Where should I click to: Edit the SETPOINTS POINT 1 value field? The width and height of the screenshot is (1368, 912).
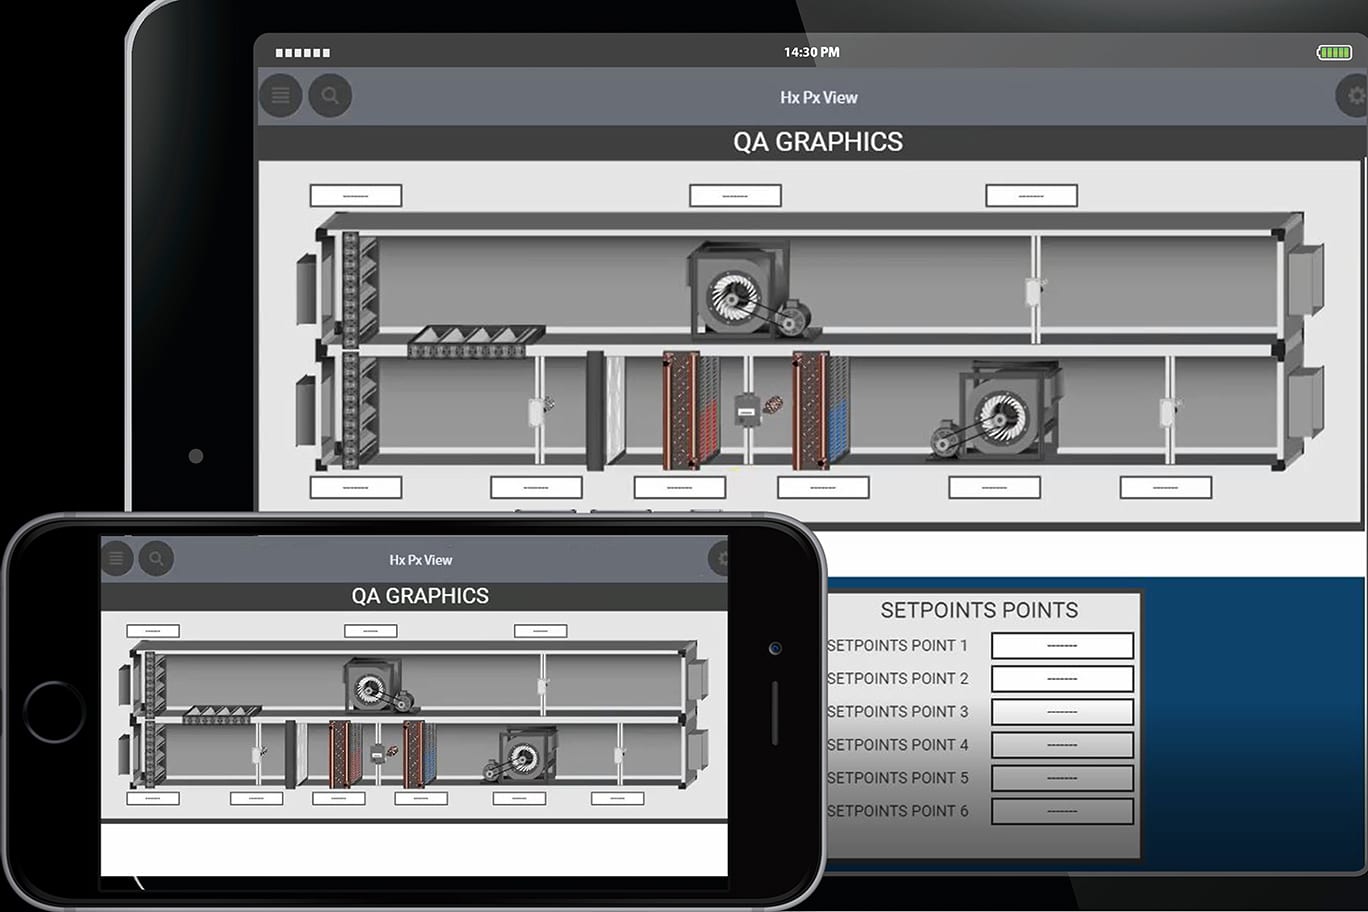(x=1062, y=646)
